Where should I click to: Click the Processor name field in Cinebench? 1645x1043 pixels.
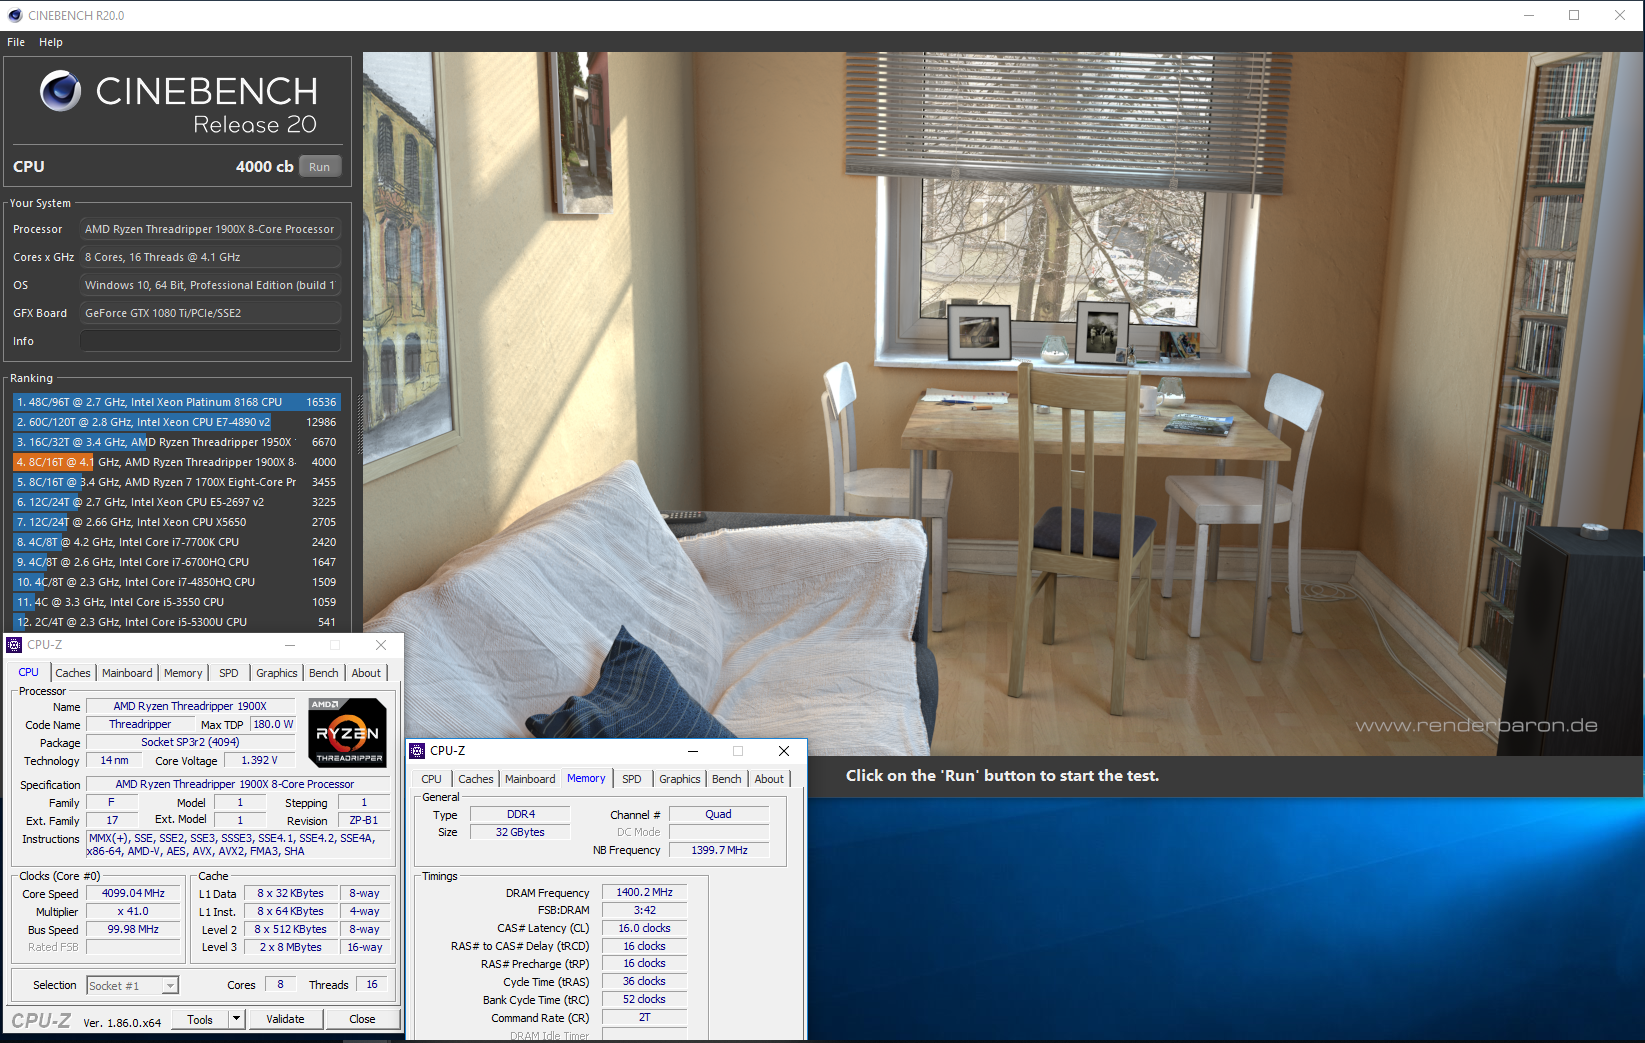[210, 229]
